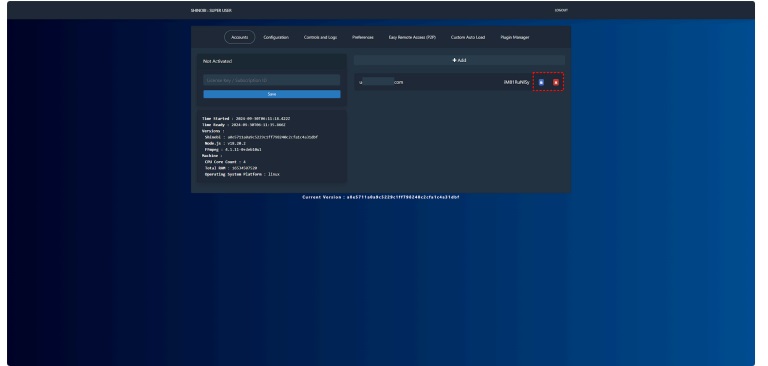This screenshot has width=768, height=366.
Task: Click the blue edit account icon
Action: tap(541, 82)
